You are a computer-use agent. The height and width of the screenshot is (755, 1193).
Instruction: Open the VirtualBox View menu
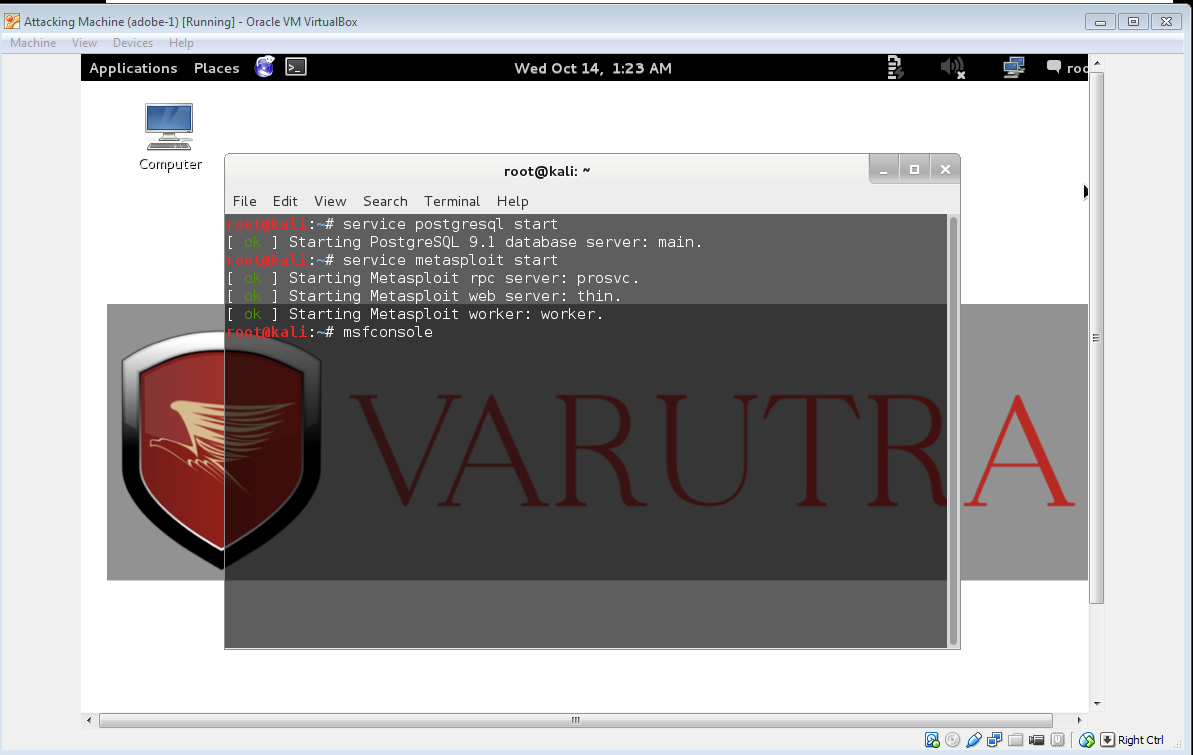click(84, 43)
